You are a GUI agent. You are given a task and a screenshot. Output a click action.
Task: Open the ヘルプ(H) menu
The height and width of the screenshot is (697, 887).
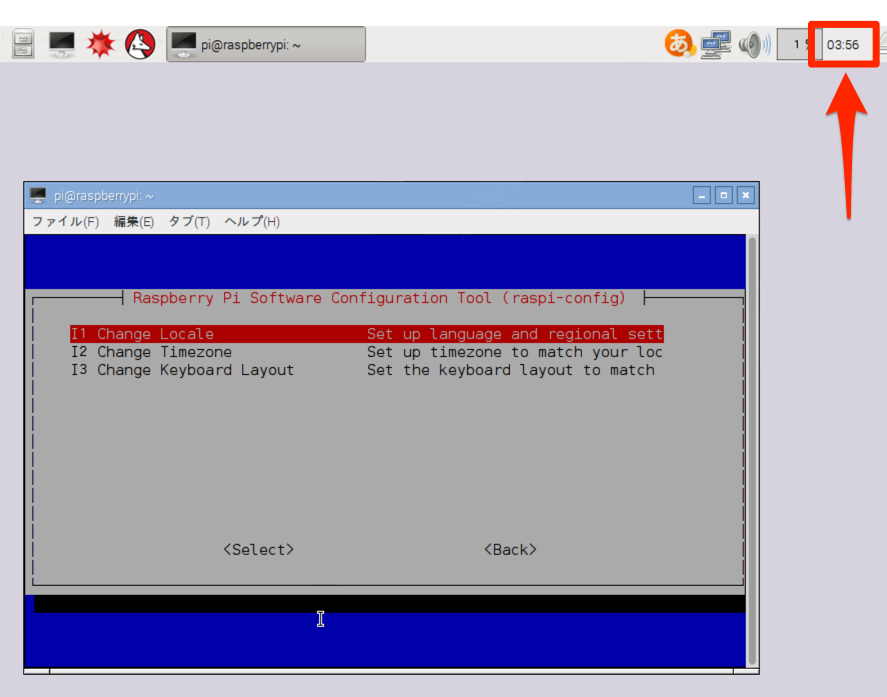pos(252,222)
